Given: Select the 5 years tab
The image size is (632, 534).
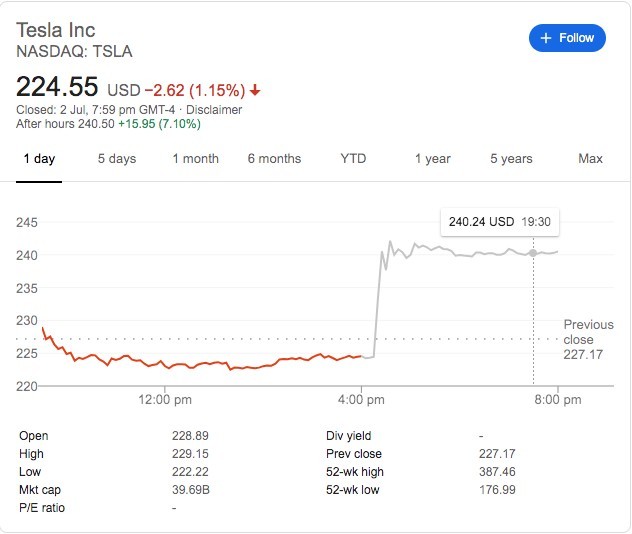Looking at the screenshot, I should [511, 159].
